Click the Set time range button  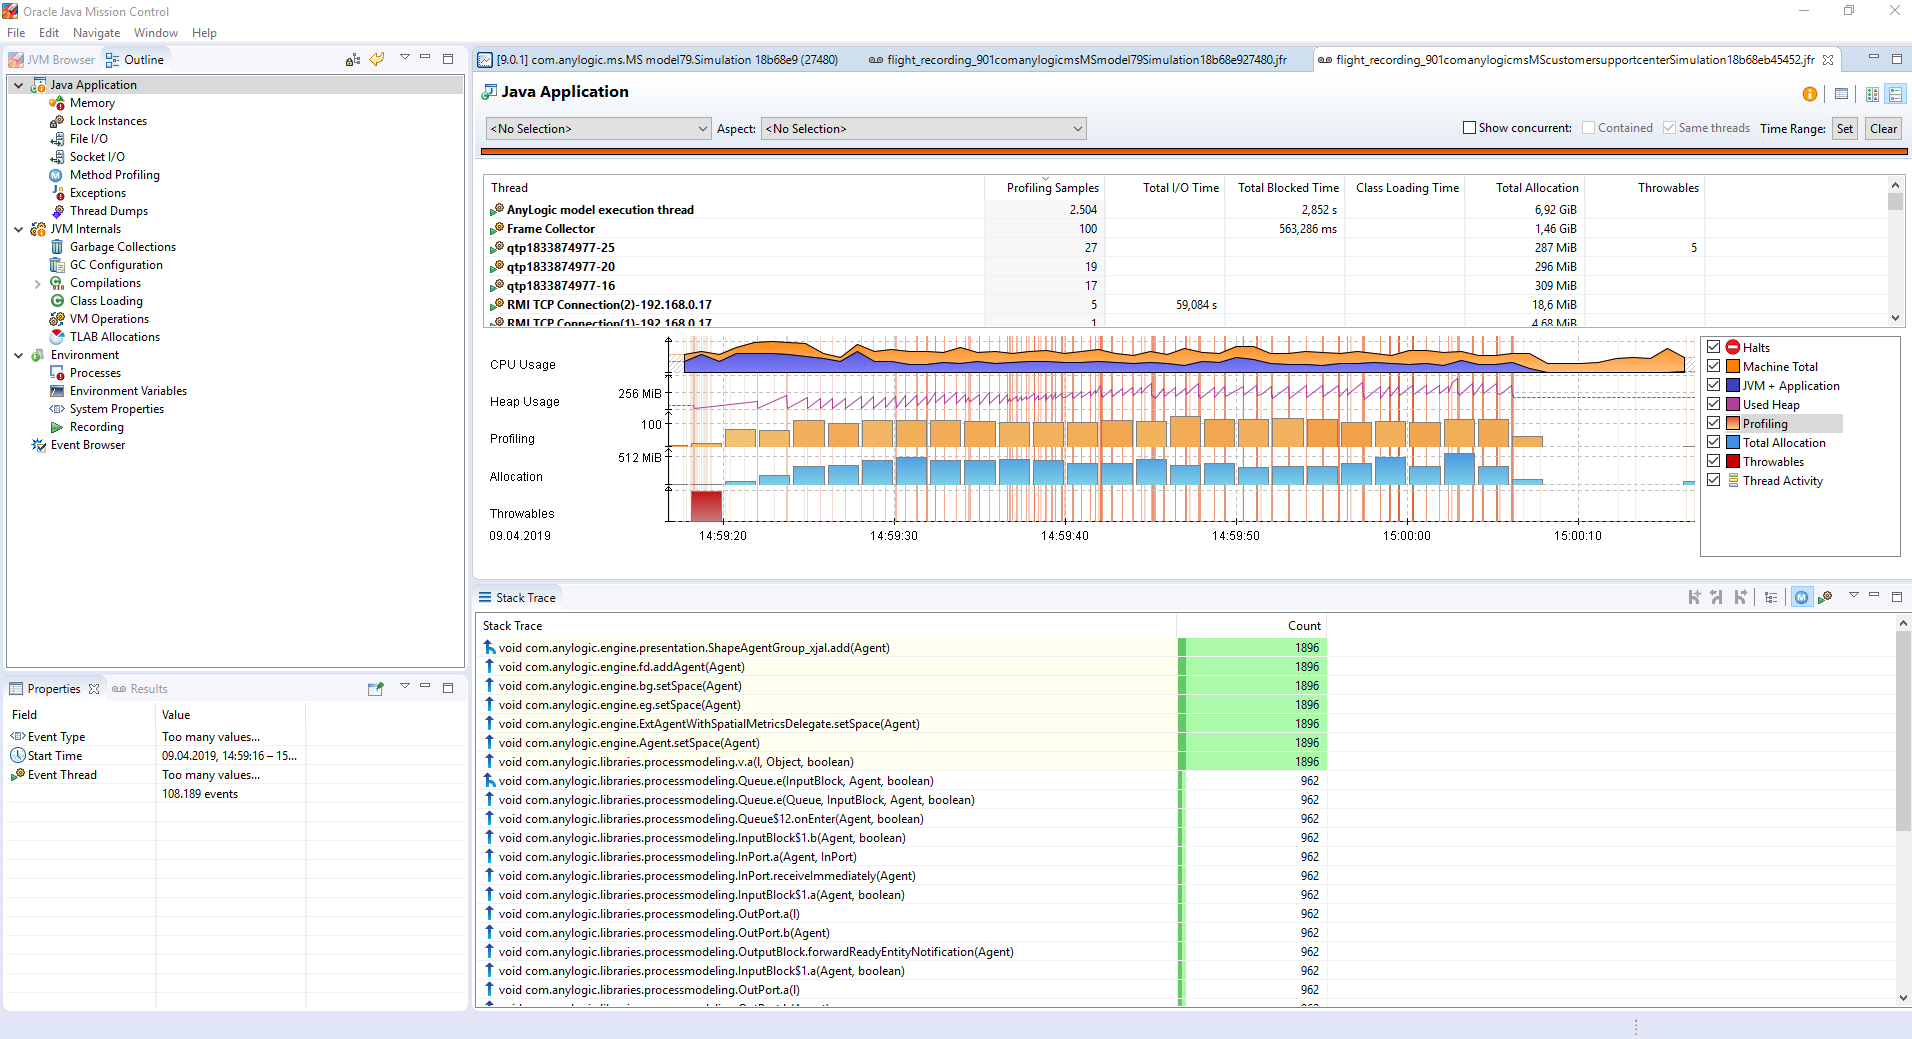(x=1845, y=128)
